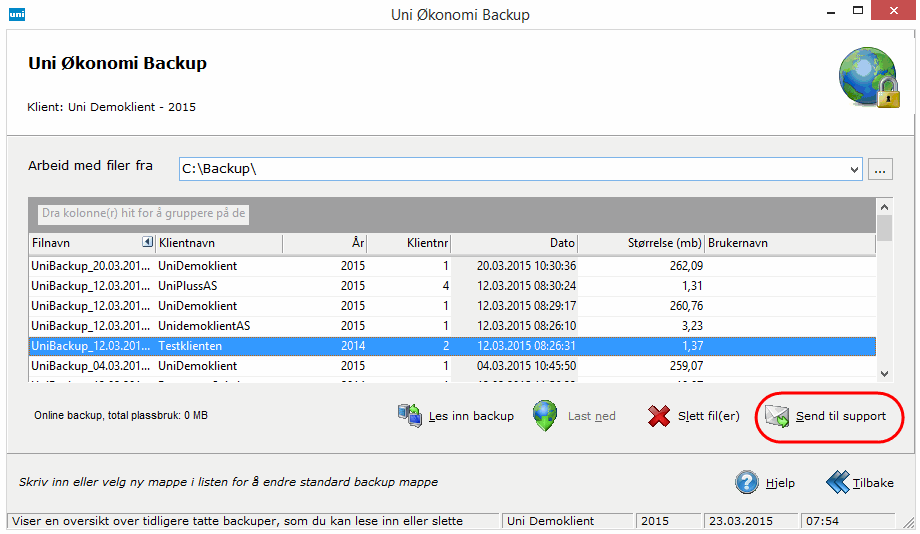Sort backups by Dato column header

pos(515,243)
